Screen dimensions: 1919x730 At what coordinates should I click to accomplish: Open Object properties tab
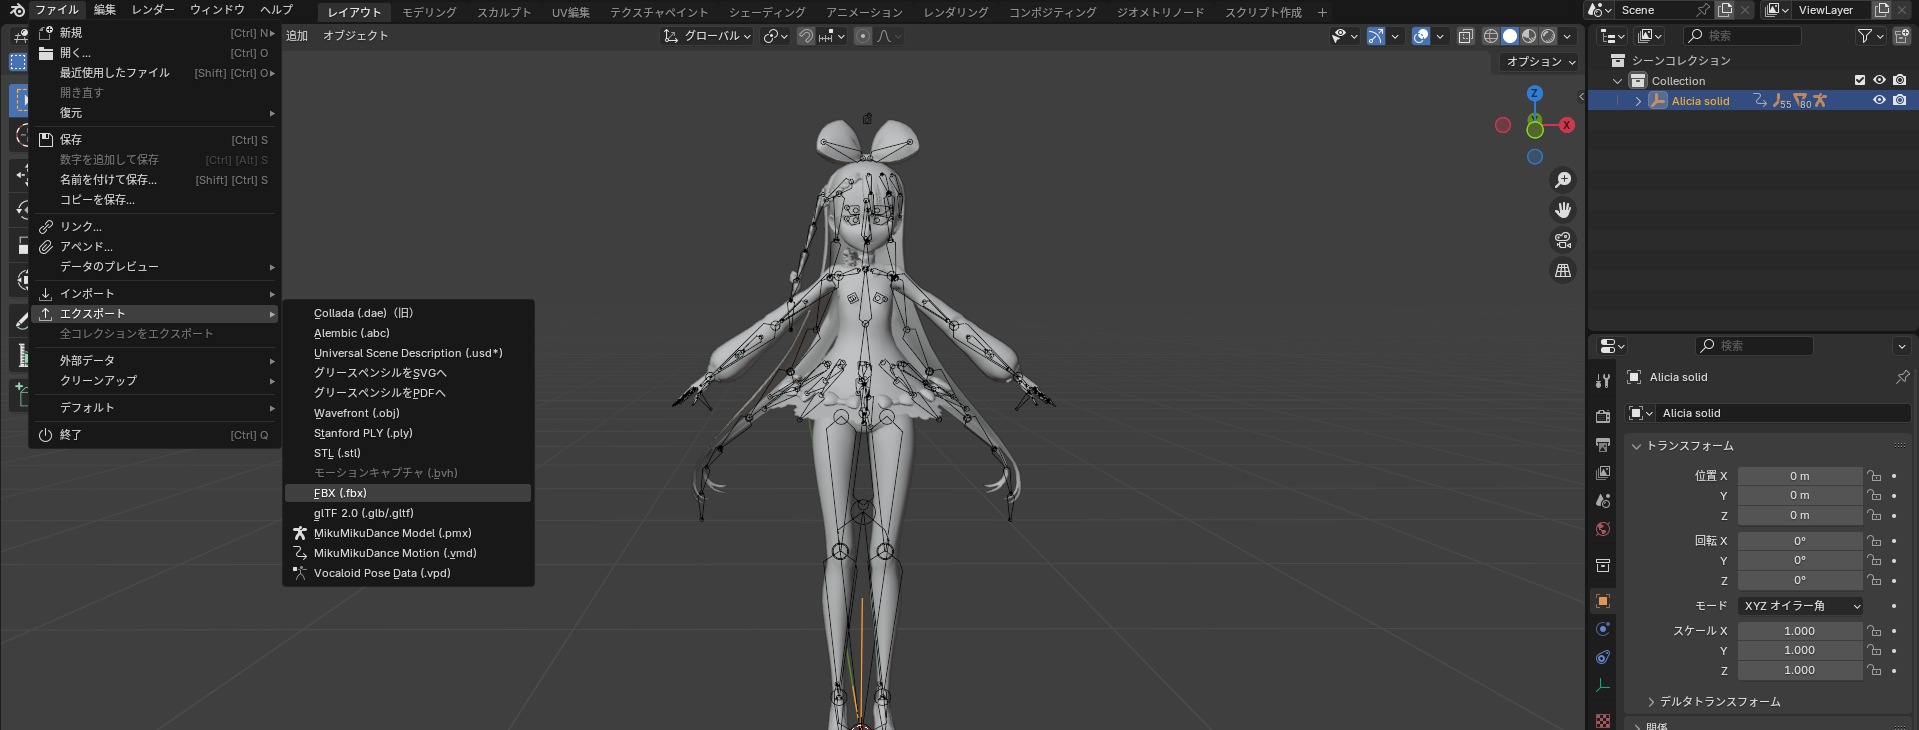[x=1603, y=601]
